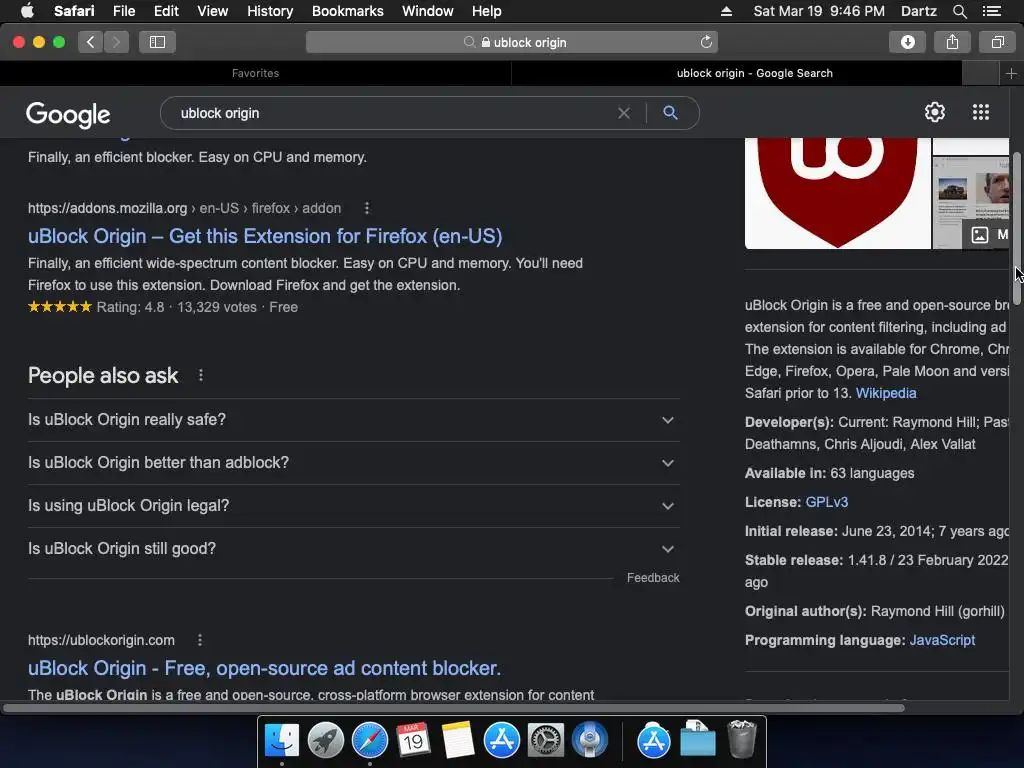Open the JavaScript programming language link
Viewport: 1024px width, 768px height.
(942, 641)
